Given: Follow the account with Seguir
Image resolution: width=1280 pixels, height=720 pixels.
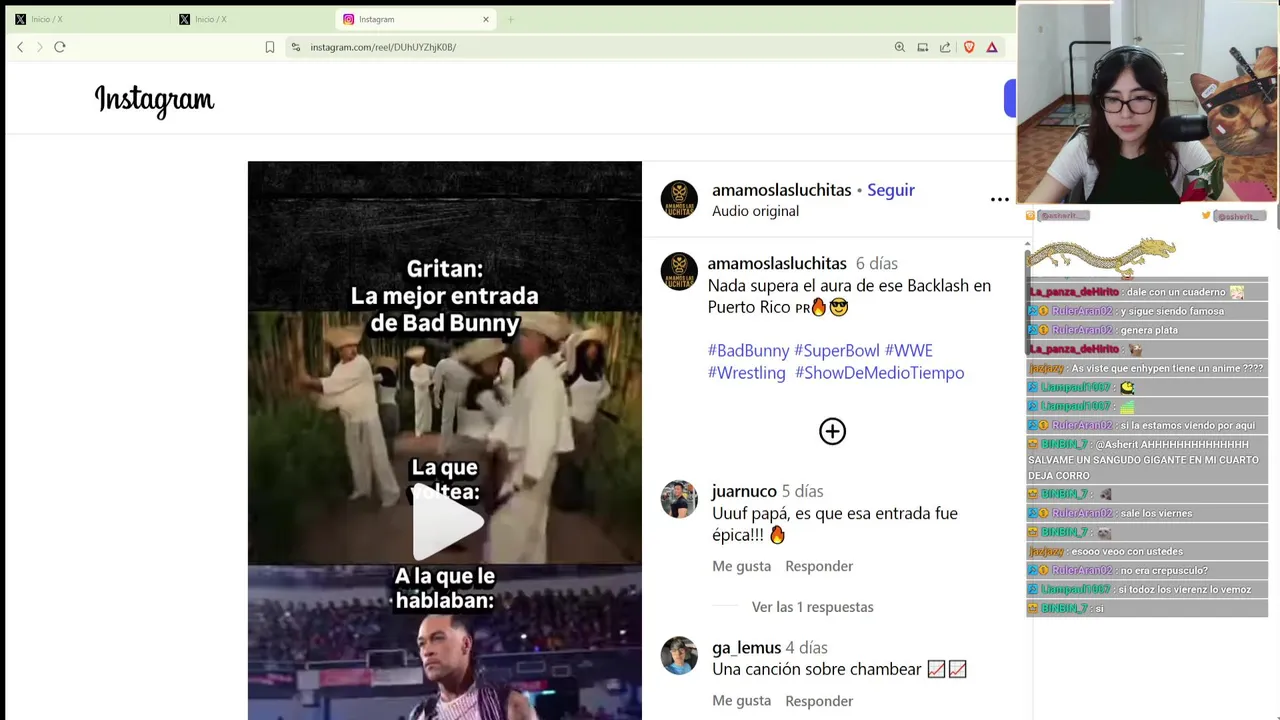Looking at the screenshot, I should click(x=891, y=190).
